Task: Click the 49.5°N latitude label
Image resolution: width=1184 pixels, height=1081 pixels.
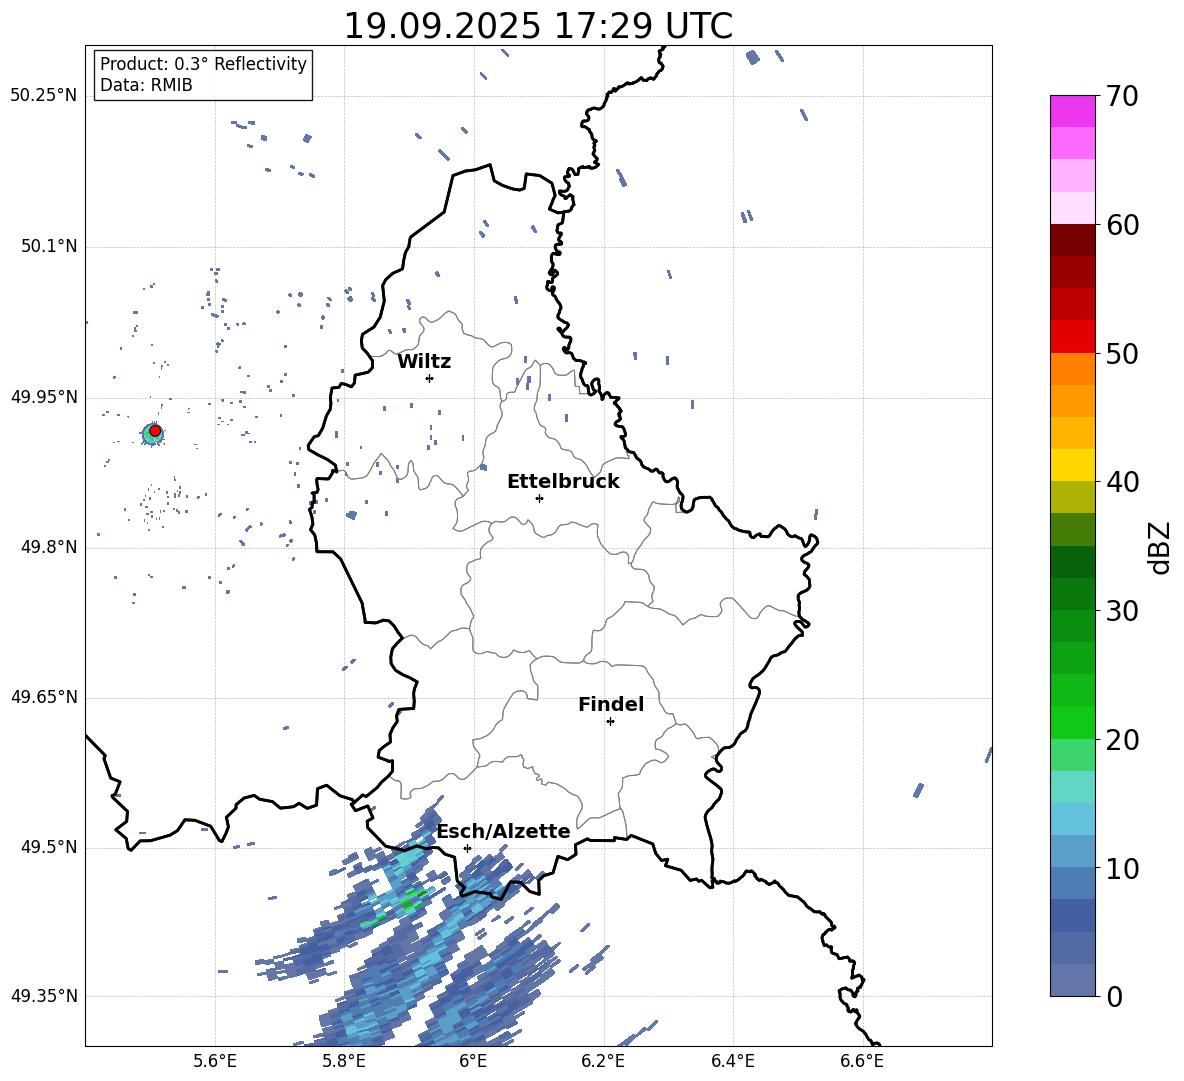Action: (x=49, y=848)
